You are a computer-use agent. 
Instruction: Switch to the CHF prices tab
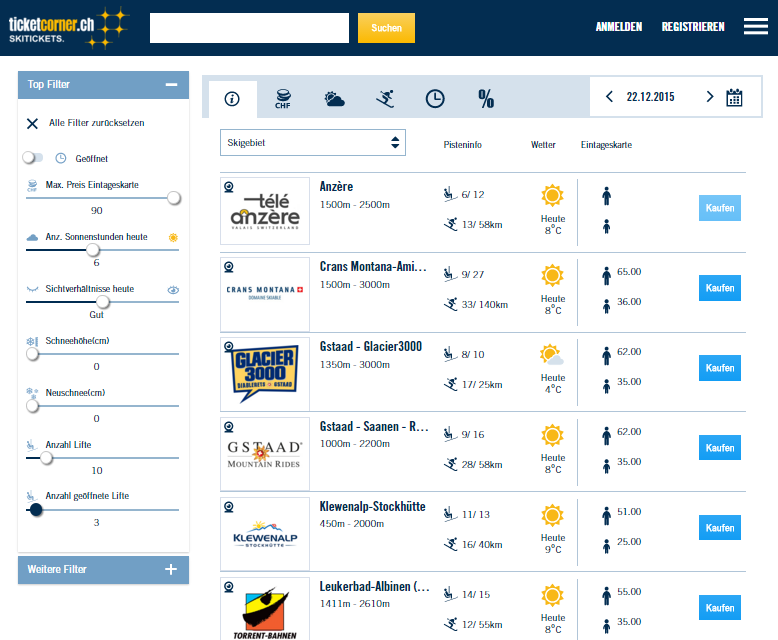[x=283, y=99]
